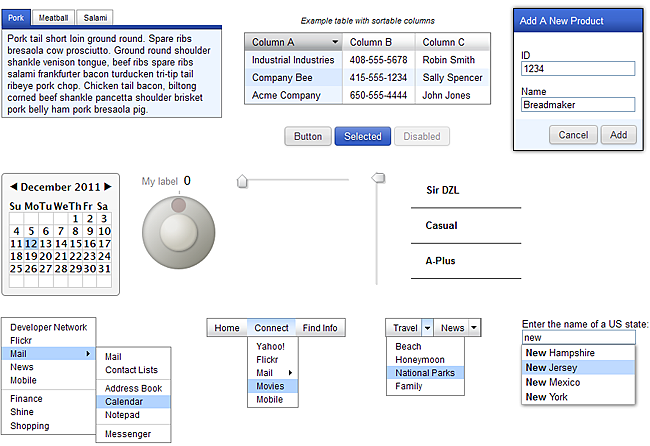The height and width of the screenshot is (446, 650).
Task: Toggle the Selected button
Action: [x=363, y=136]
